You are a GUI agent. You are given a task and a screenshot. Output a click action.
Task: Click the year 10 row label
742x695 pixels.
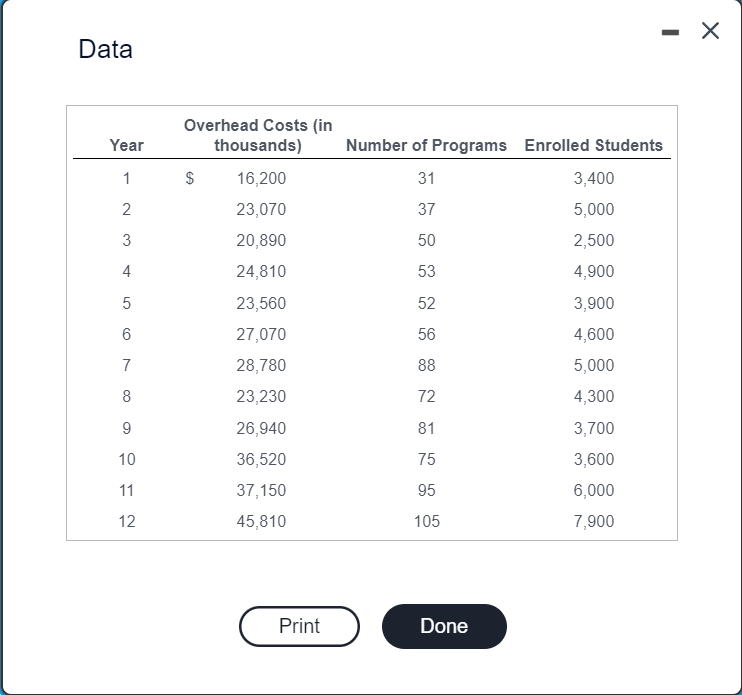[x=126, y=460]
